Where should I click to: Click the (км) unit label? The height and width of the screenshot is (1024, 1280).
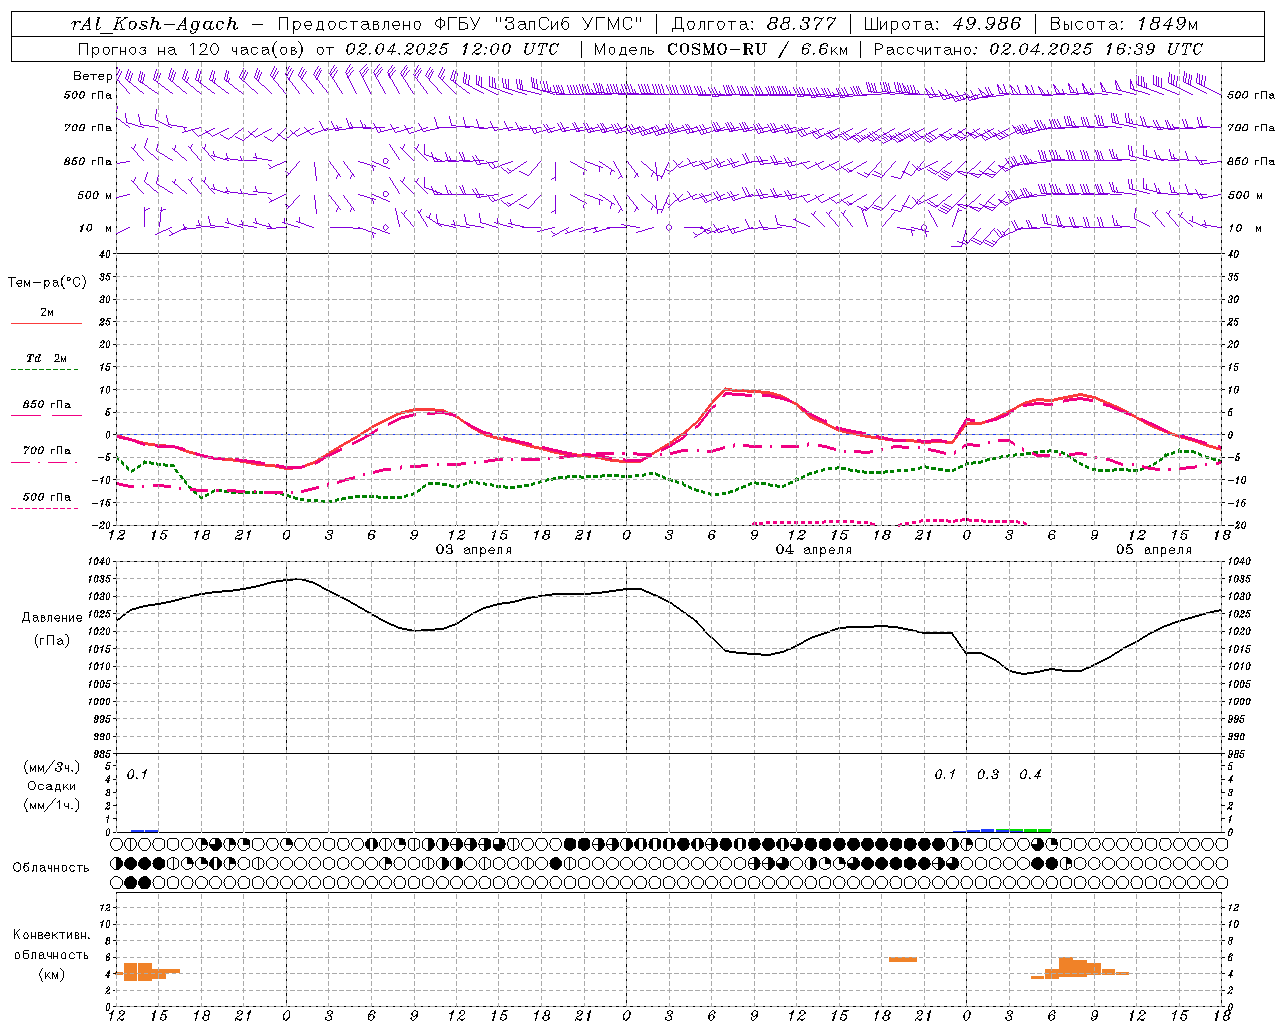point(51,974)
